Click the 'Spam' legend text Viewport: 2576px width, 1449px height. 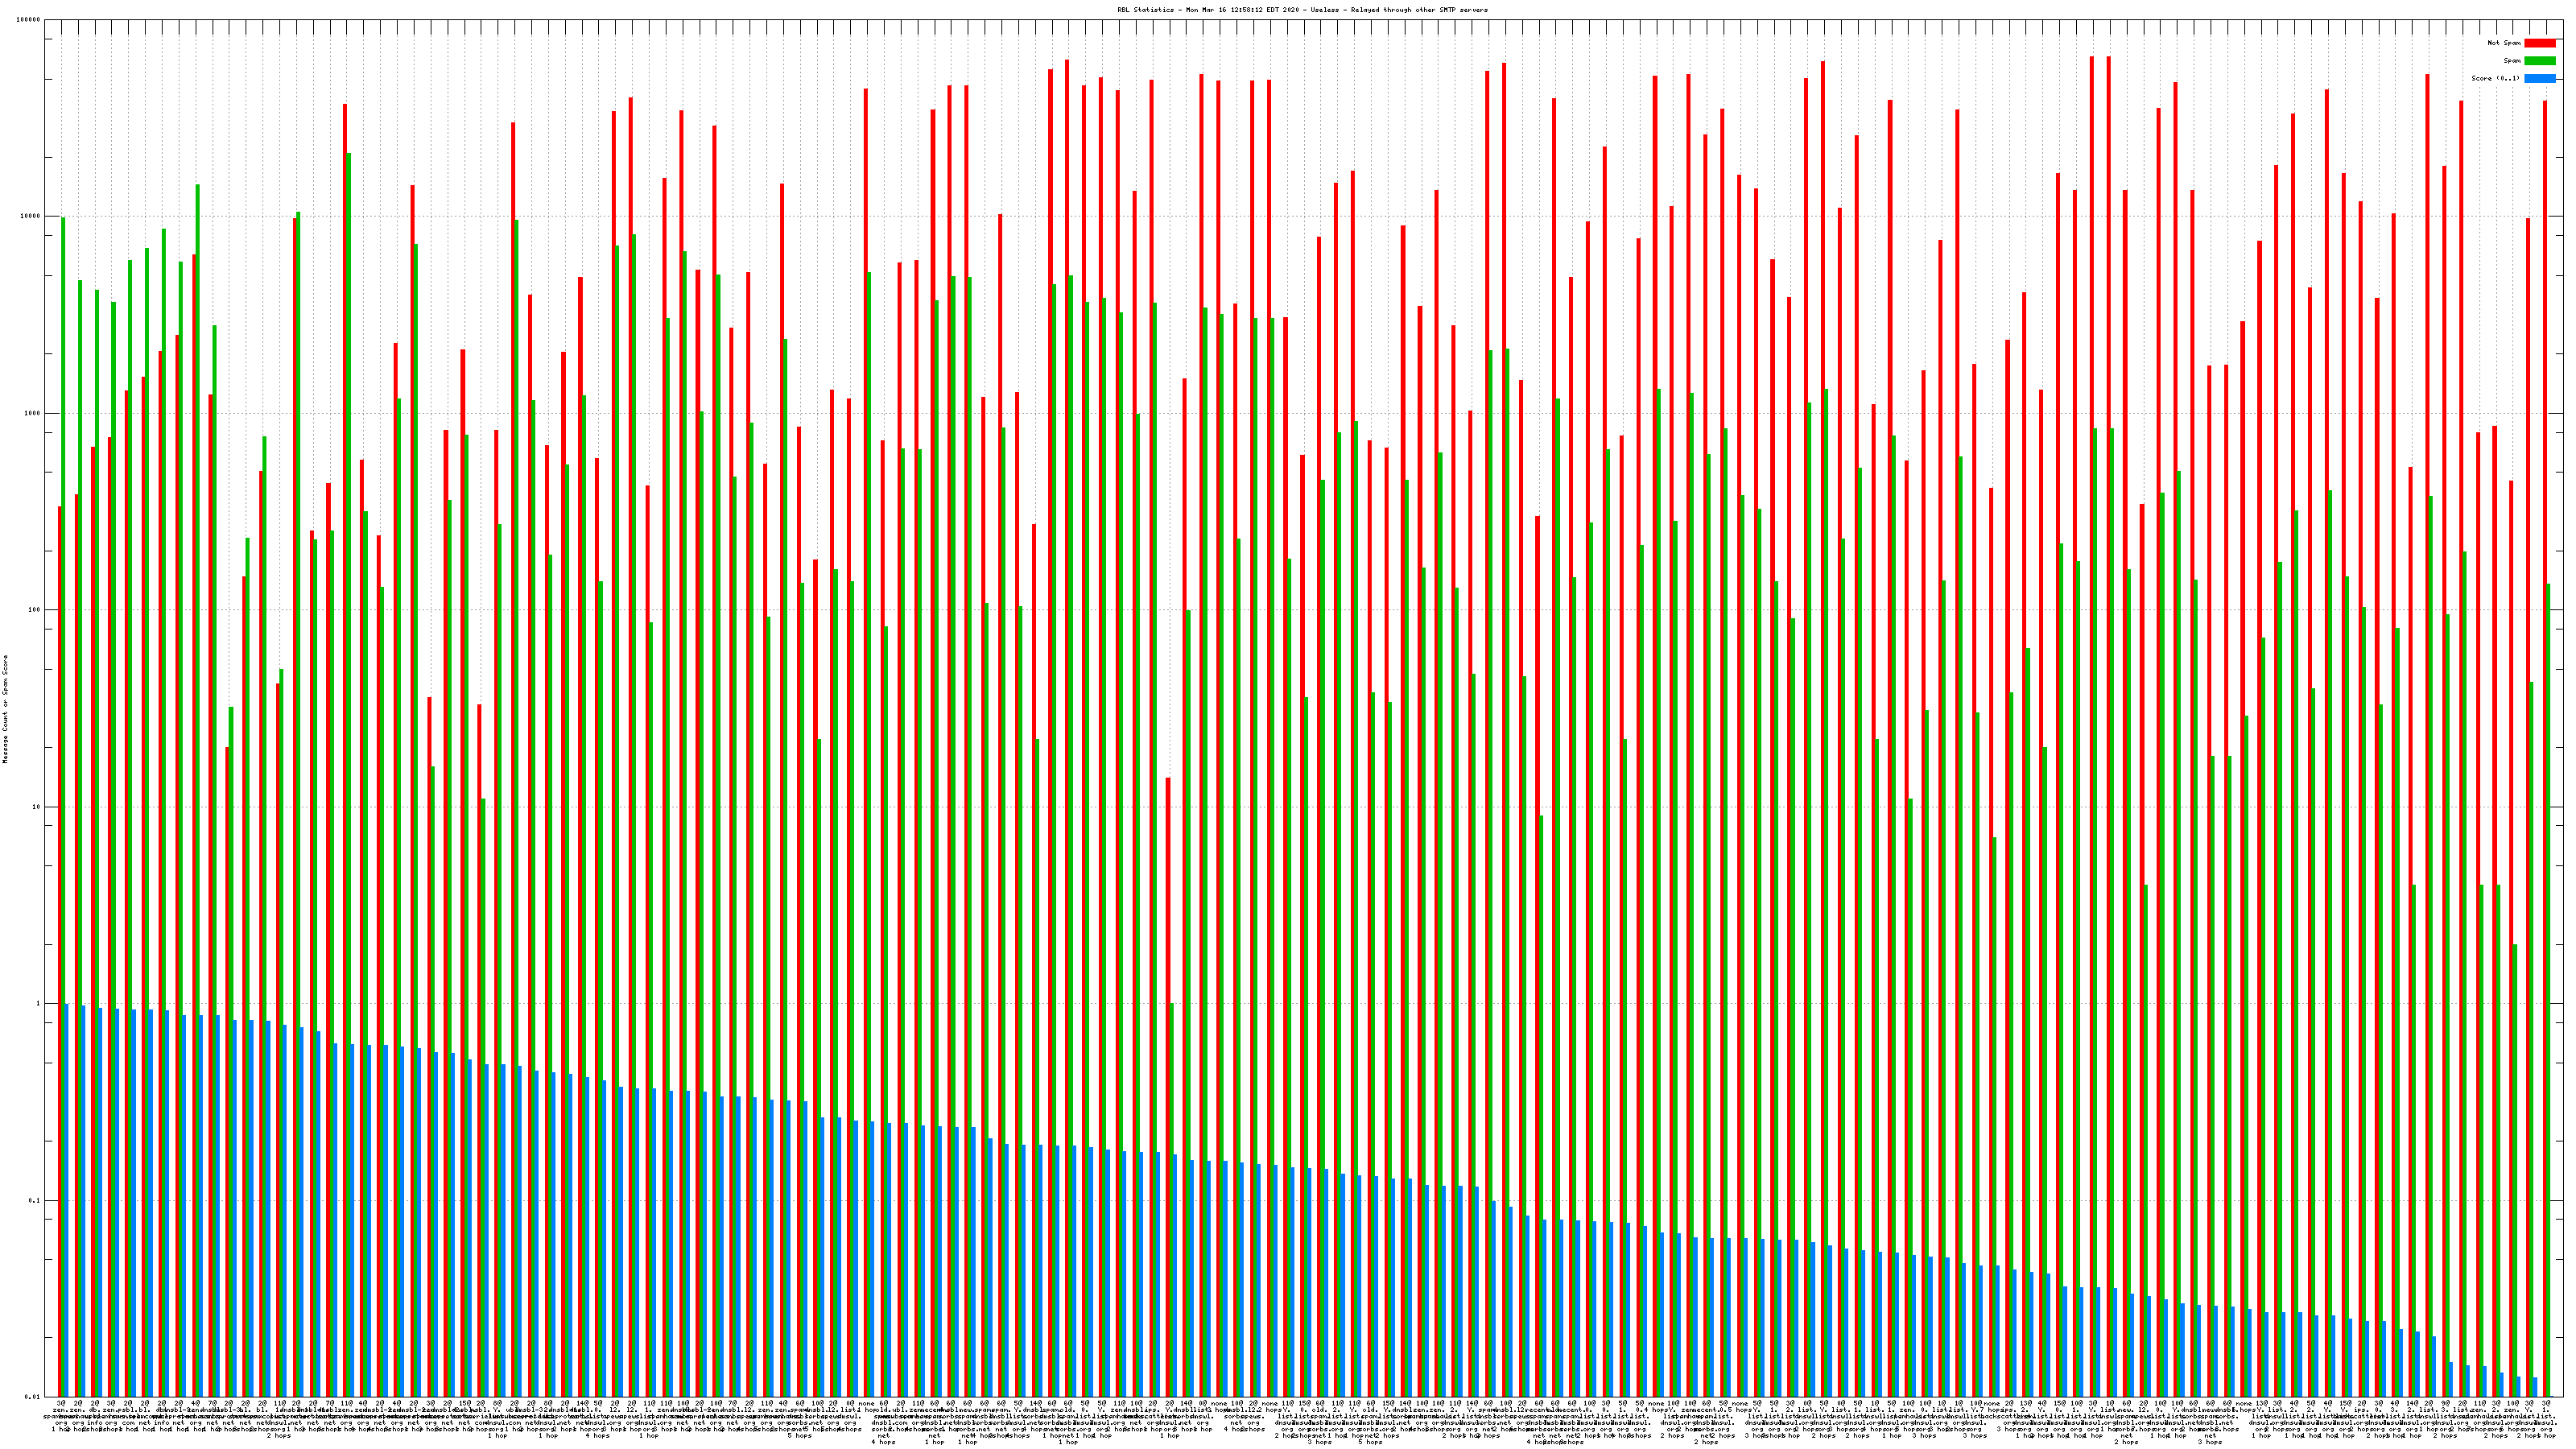pyautogui.click(x=2512, y=61)
